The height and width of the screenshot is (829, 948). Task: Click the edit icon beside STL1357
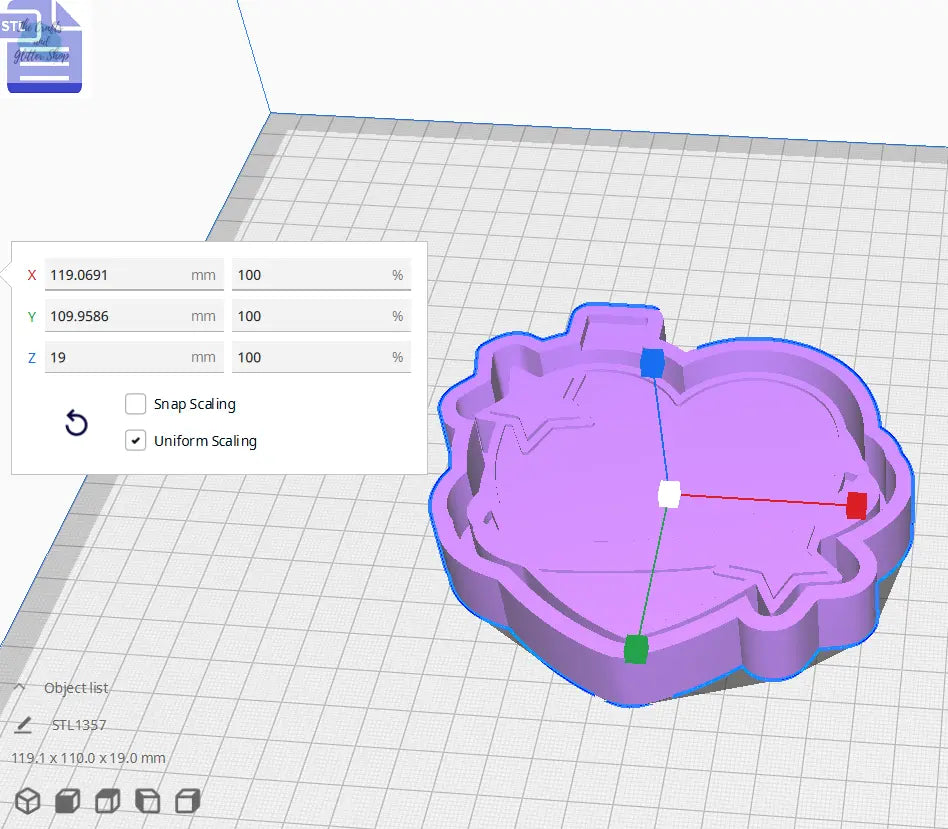(x=22, y=724)
